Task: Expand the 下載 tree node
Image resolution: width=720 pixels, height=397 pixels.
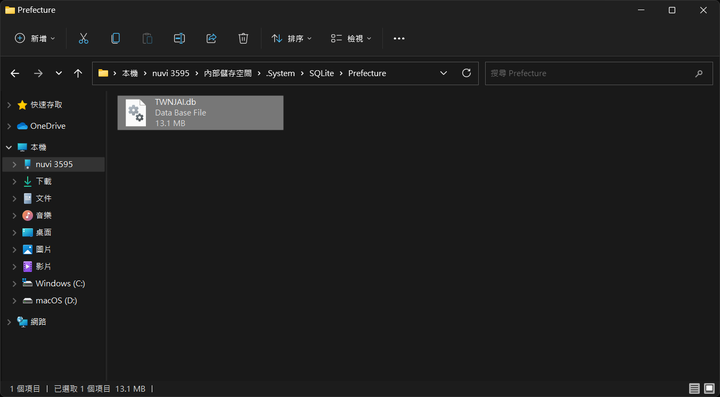Action: 15,181
